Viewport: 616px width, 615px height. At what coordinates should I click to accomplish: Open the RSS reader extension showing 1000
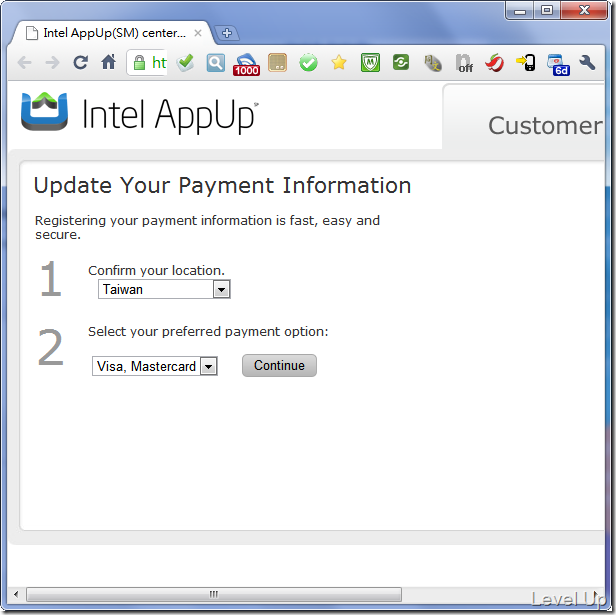246,64
